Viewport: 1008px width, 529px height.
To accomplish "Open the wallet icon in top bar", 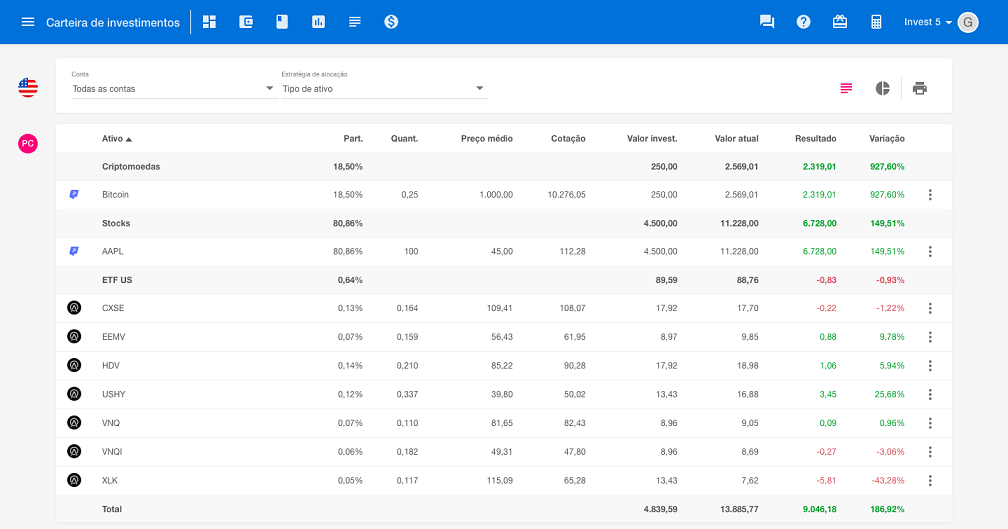I will pos(246,22).
